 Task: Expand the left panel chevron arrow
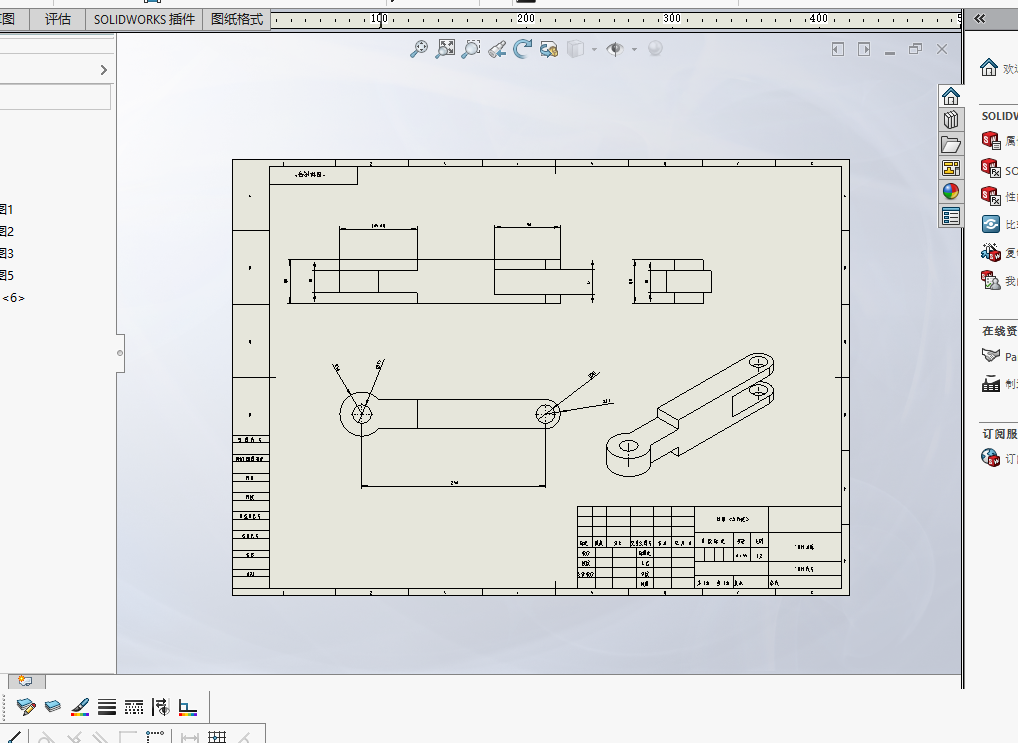click(104, 69)
